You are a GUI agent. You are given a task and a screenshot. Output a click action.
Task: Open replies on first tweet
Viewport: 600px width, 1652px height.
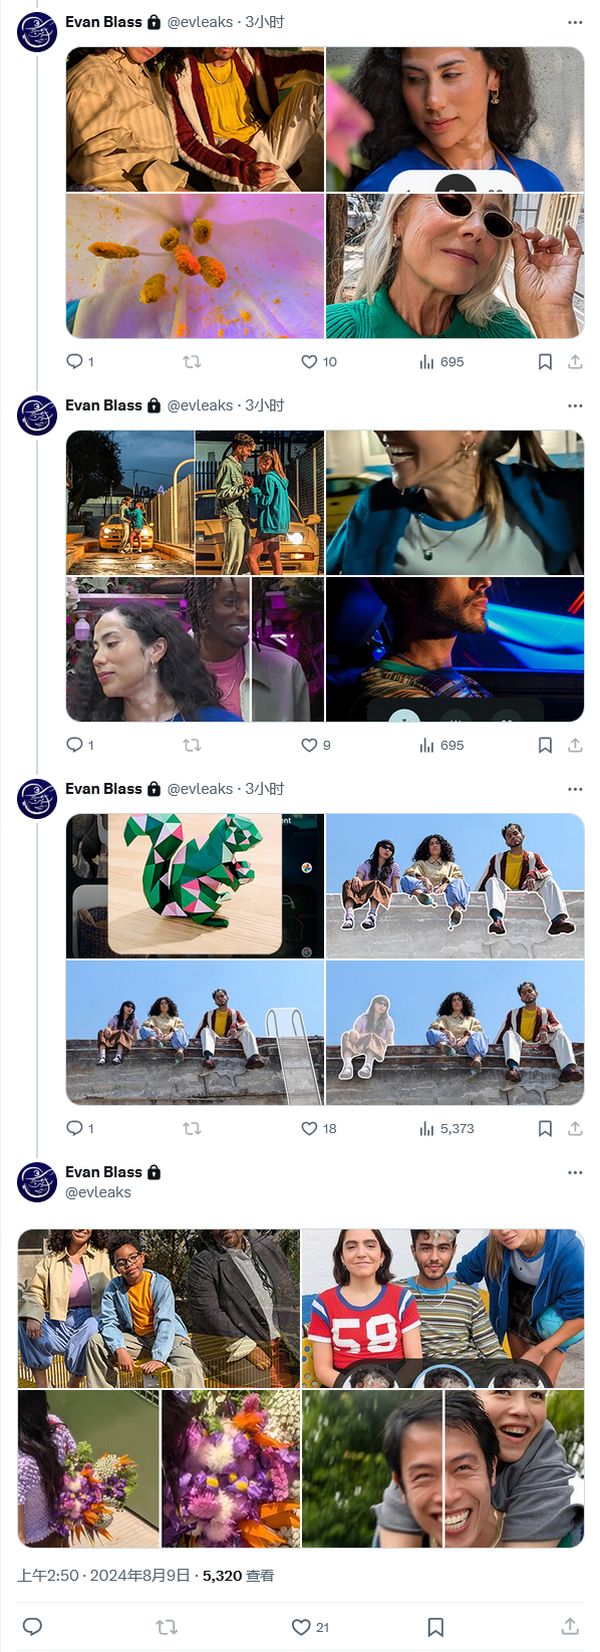80,362
